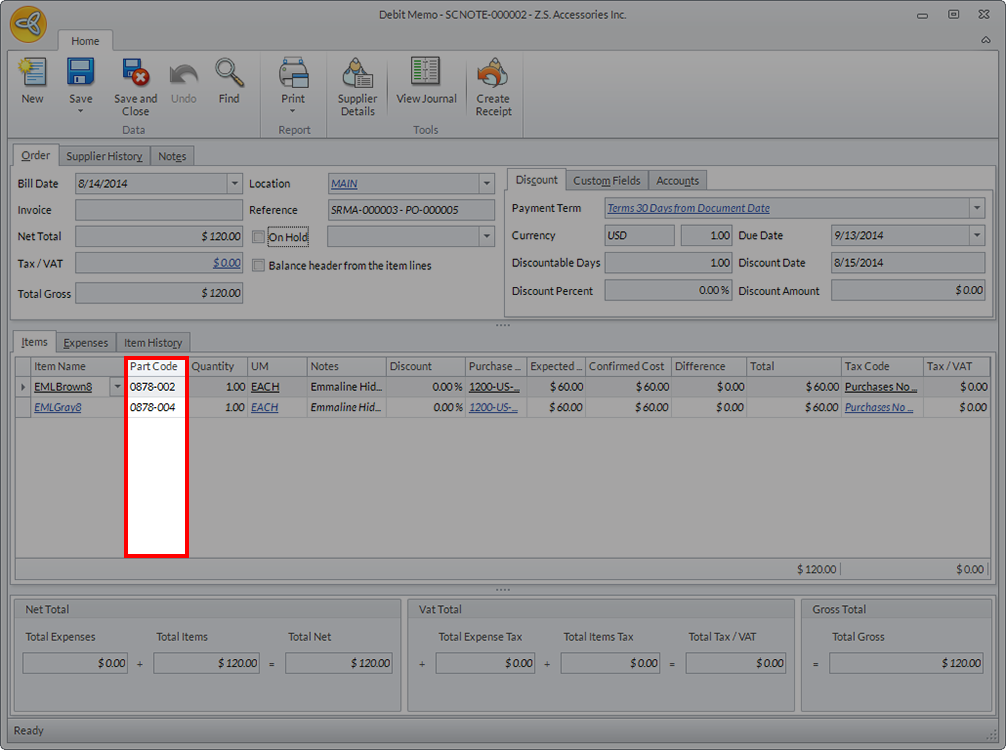Switch to Supplier History tab
Image resolution: width=1006 pixels, height=750 pixels.
104,156
